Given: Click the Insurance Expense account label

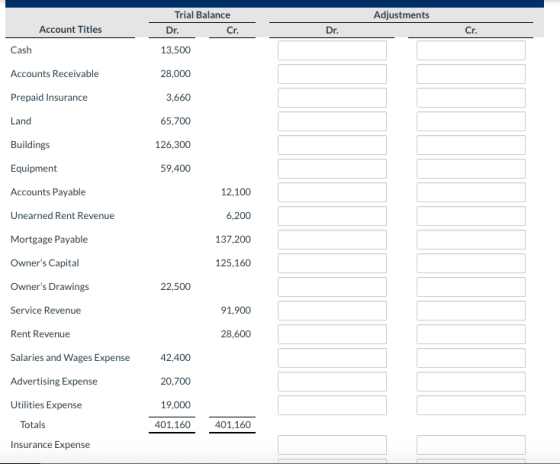Looking at the screenshot, I should (50, 445).
